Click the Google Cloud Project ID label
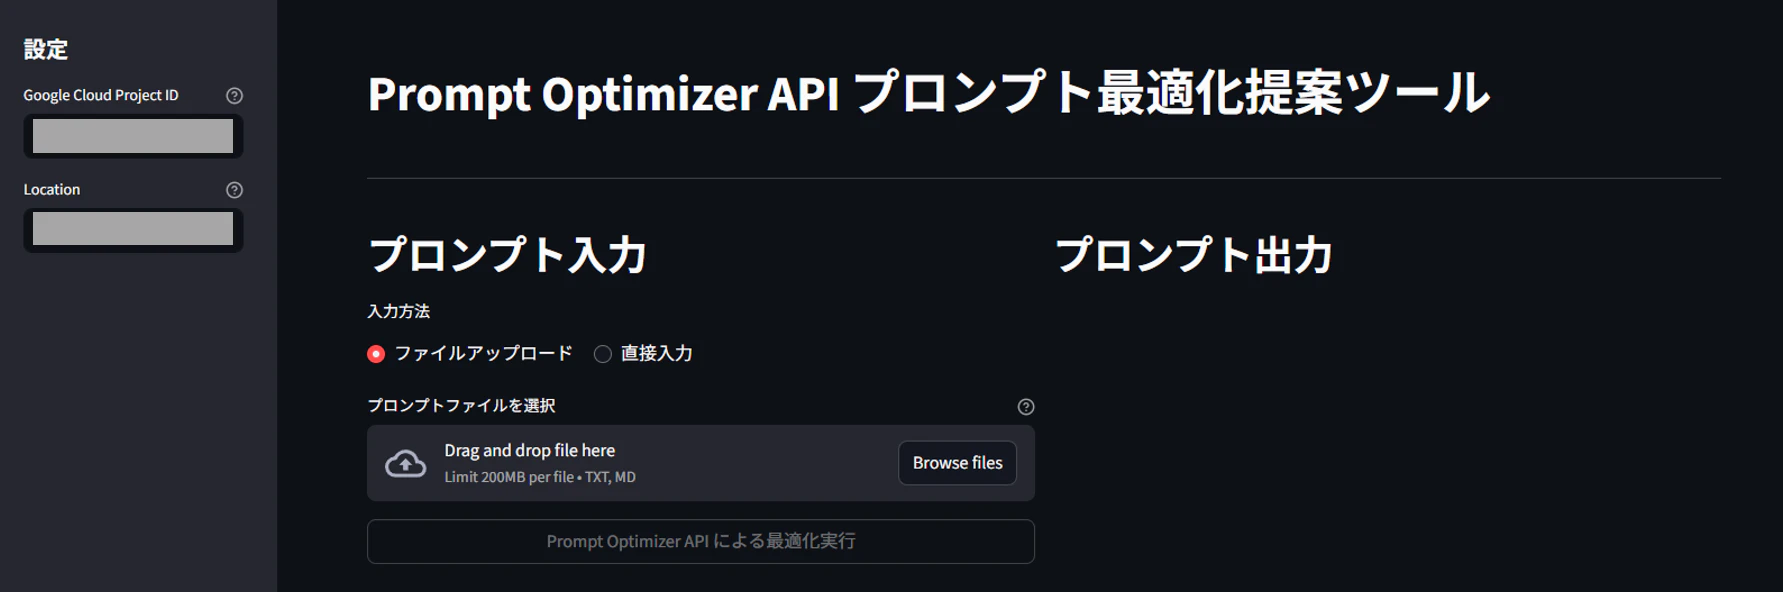This screenshot has height=592, width=1783. (101, 95)
